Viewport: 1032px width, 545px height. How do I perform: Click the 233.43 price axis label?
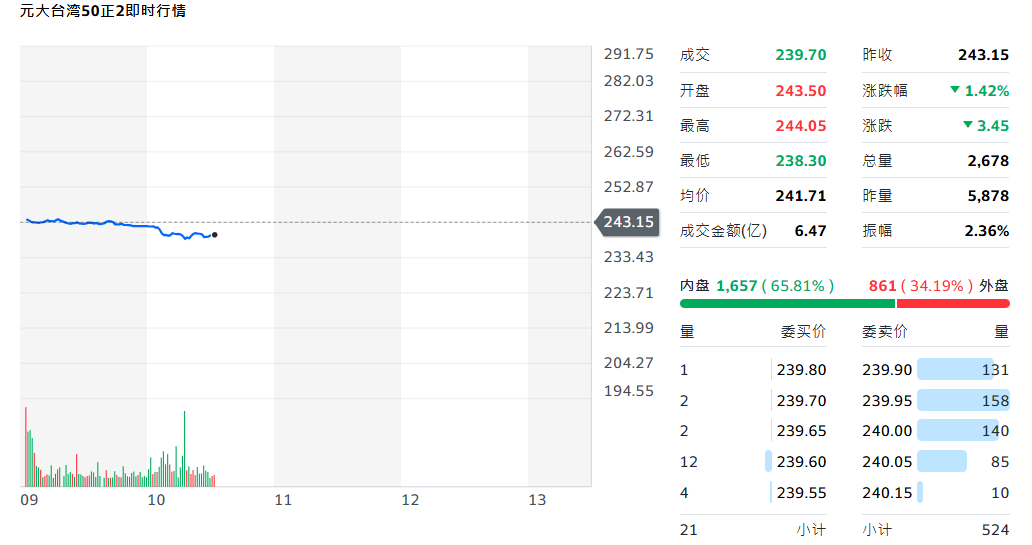coord(629,257)
